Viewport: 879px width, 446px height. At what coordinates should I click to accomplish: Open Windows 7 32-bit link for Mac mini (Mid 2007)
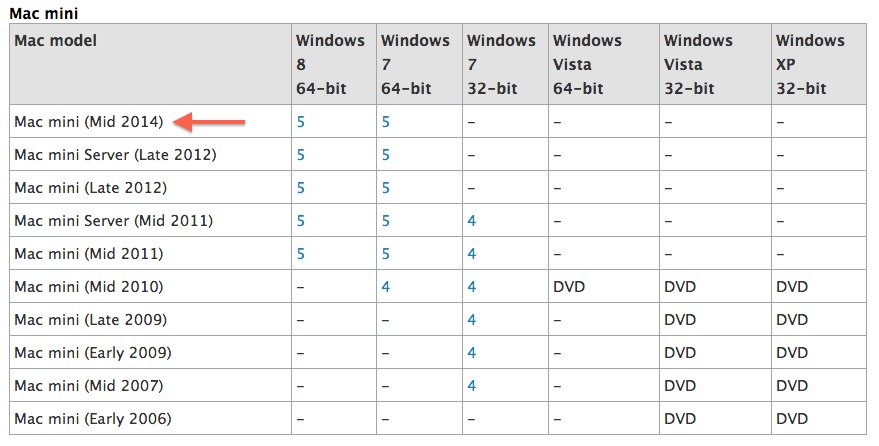(x=471, y=385)
